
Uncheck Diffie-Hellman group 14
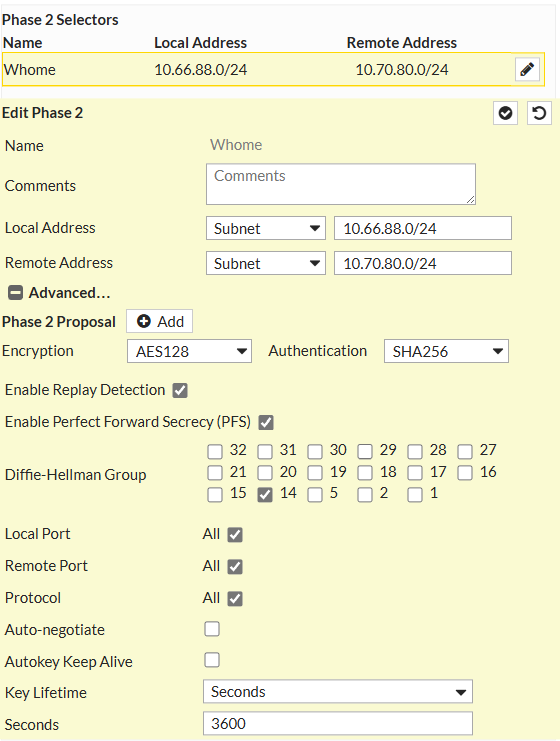click(265, 495)
